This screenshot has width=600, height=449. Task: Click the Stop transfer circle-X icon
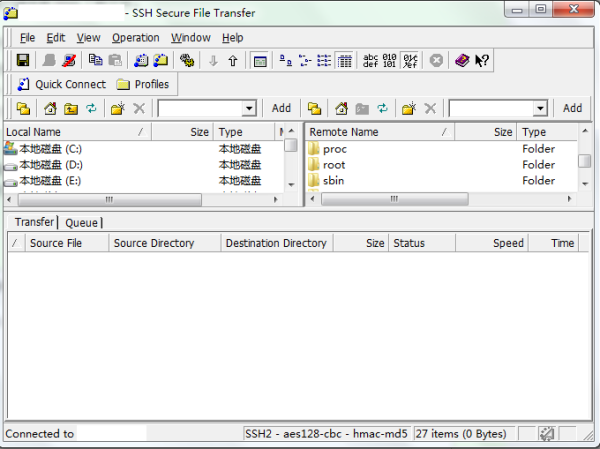436,60
